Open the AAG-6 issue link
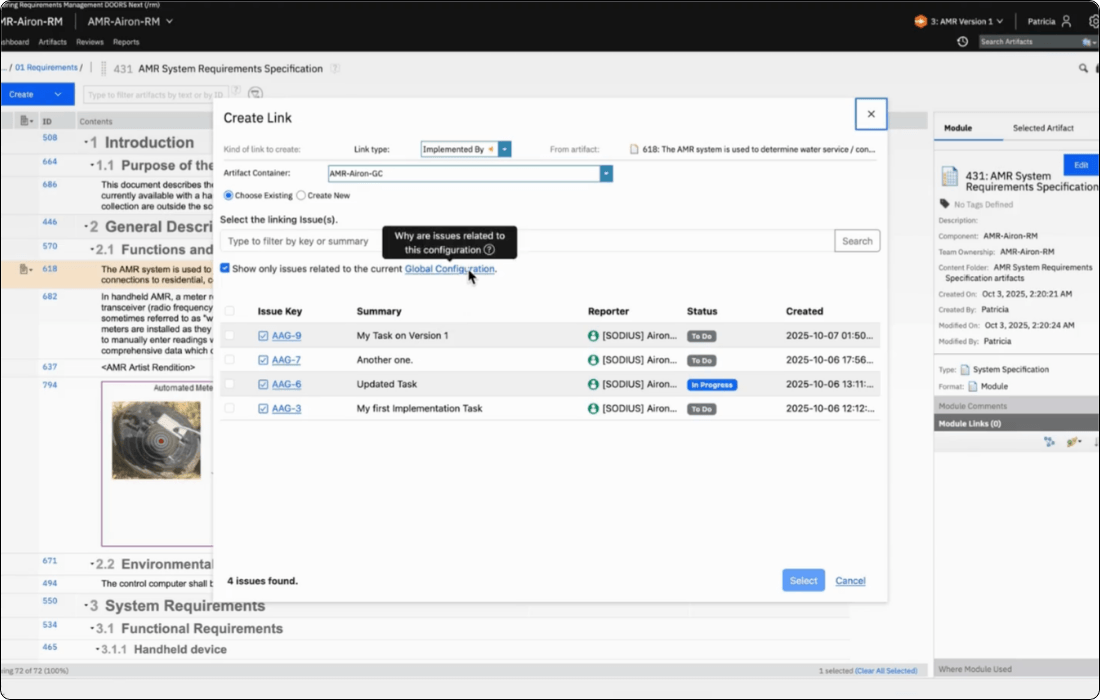 [286, 384]
